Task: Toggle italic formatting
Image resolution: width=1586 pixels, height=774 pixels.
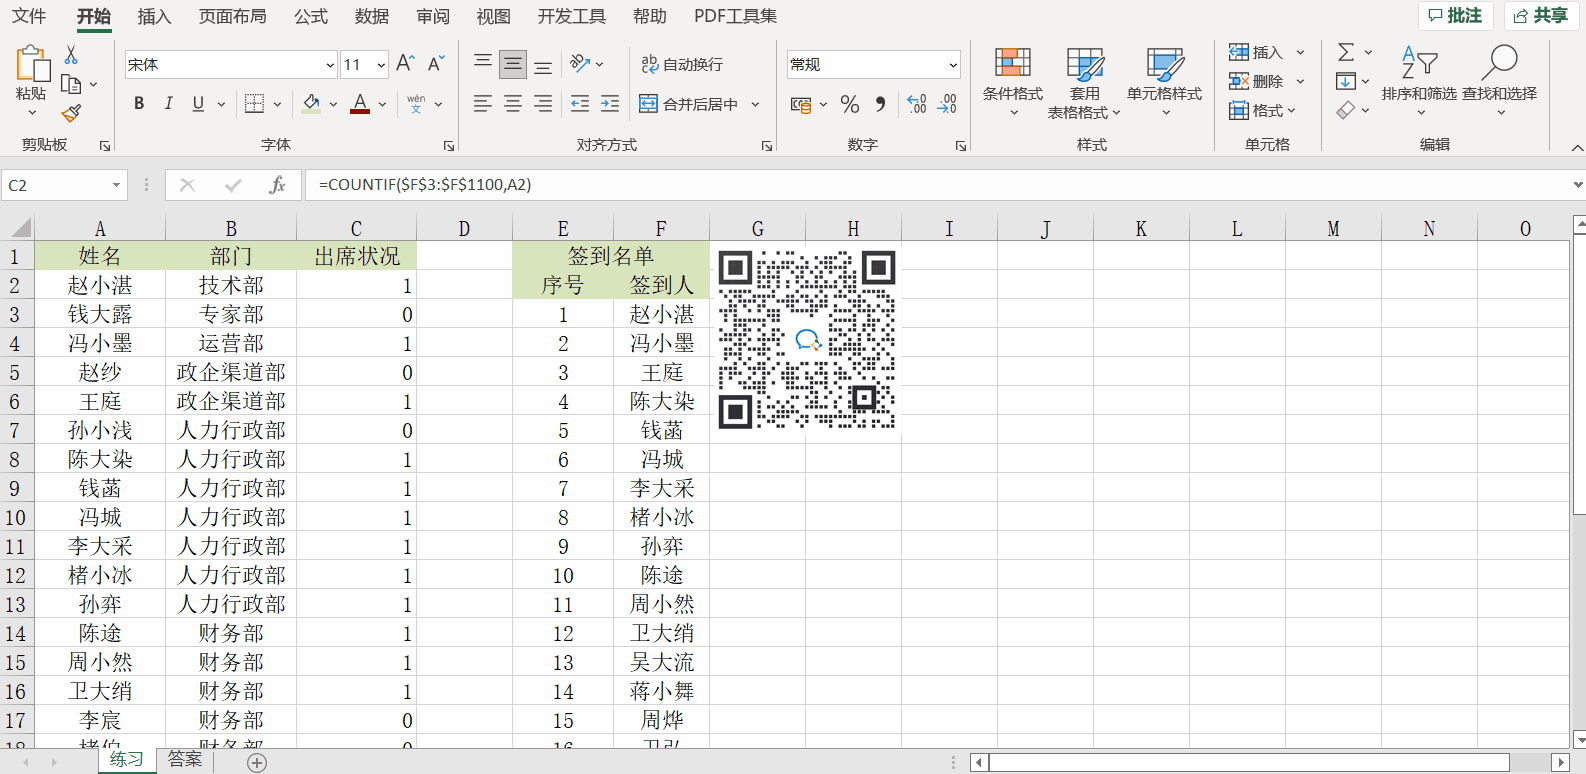Action: click(168, 103)
